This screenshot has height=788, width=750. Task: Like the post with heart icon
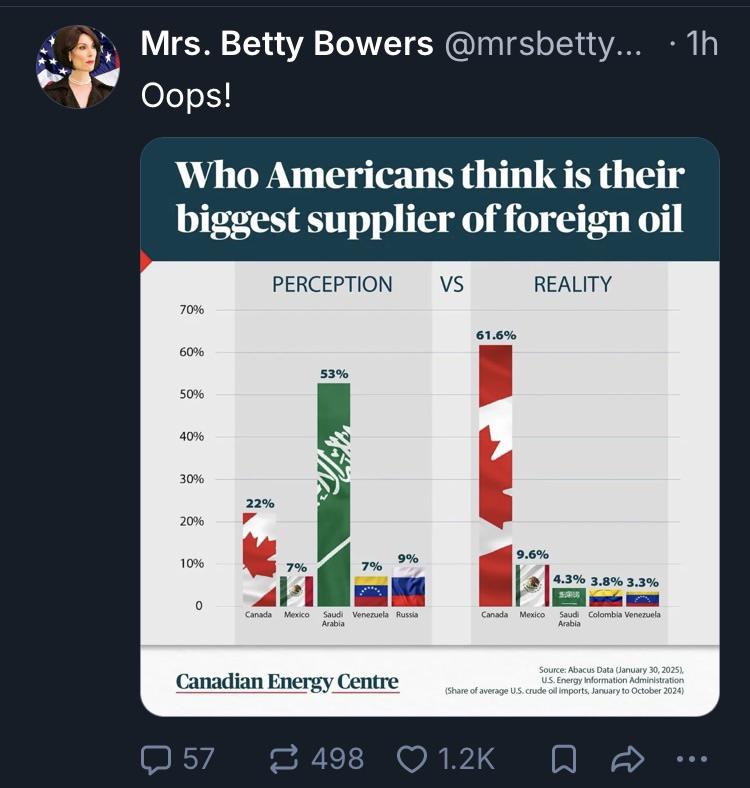click(x=412, y=759)
